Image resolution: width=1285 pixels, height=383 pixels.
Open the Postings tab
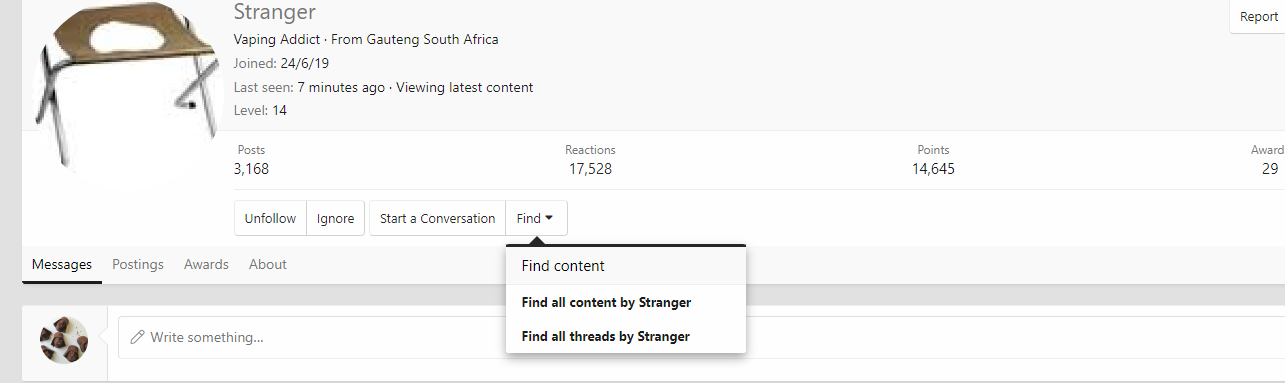point(138,265)
